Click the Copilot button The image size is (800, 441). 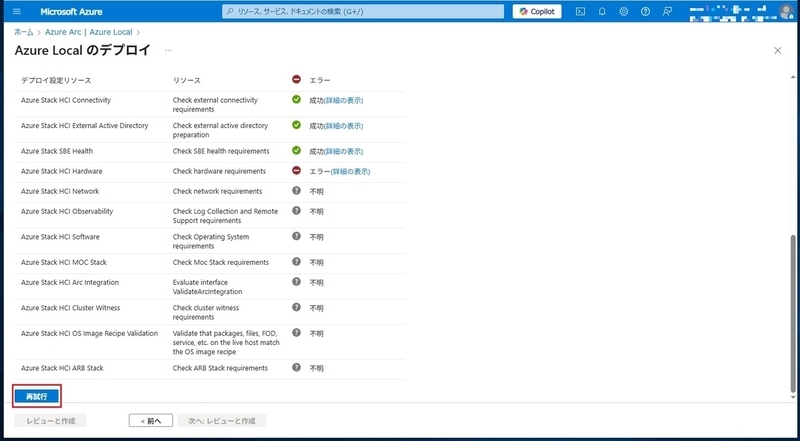pos(537,11)
